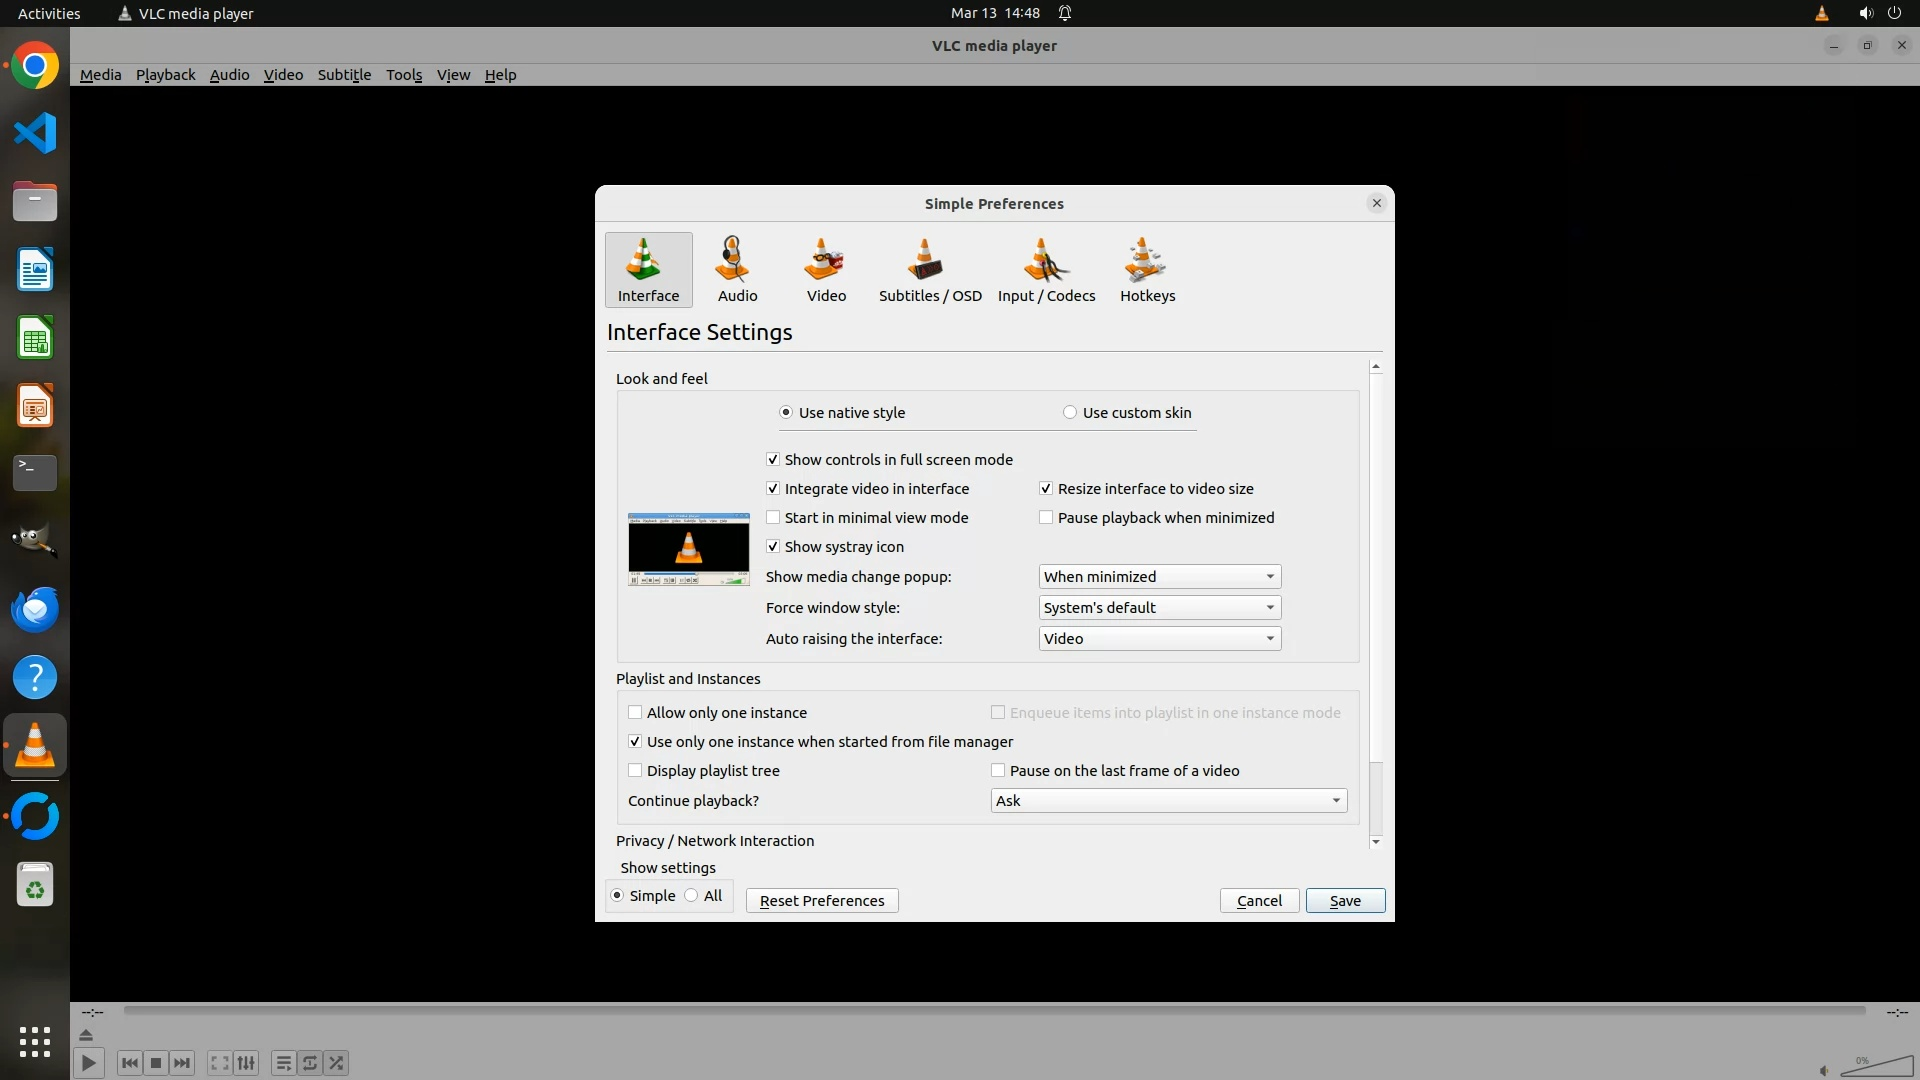Open the Playback menu
Screen dimensions: 1920x1080
pyautogui.click(x=165, y=75)
